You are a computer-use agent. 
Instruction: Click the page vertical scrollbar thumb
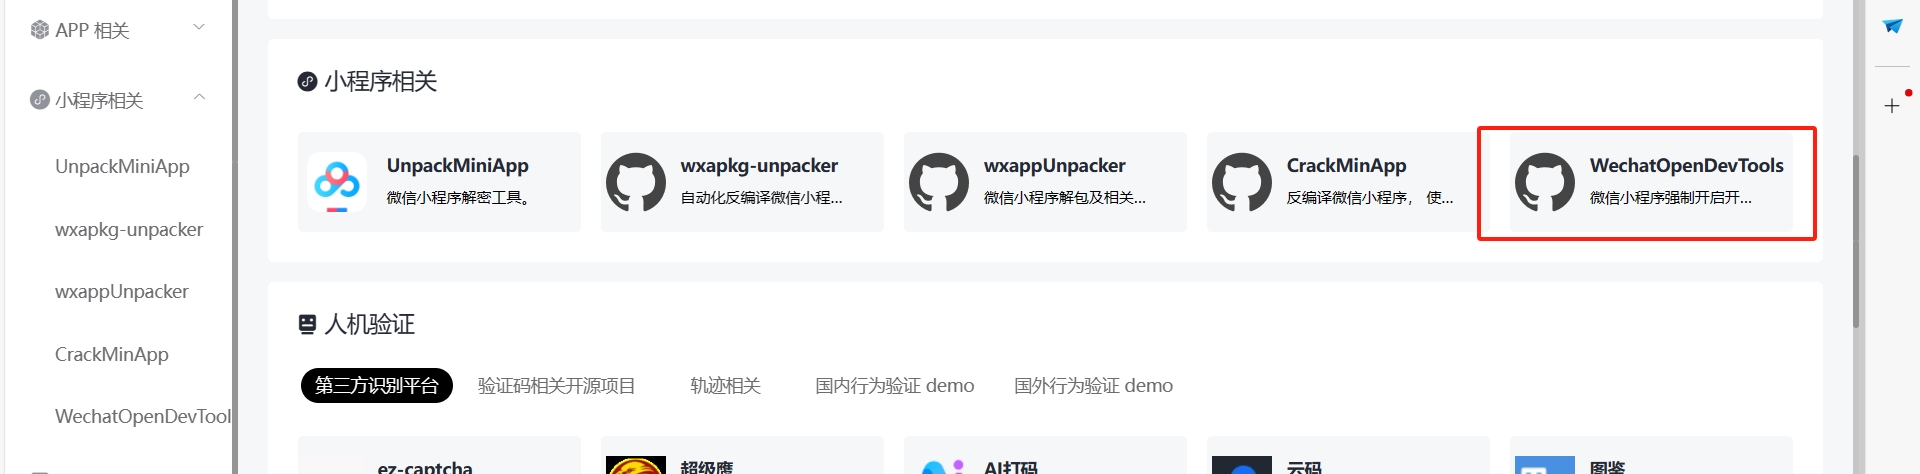[1856, 240]
